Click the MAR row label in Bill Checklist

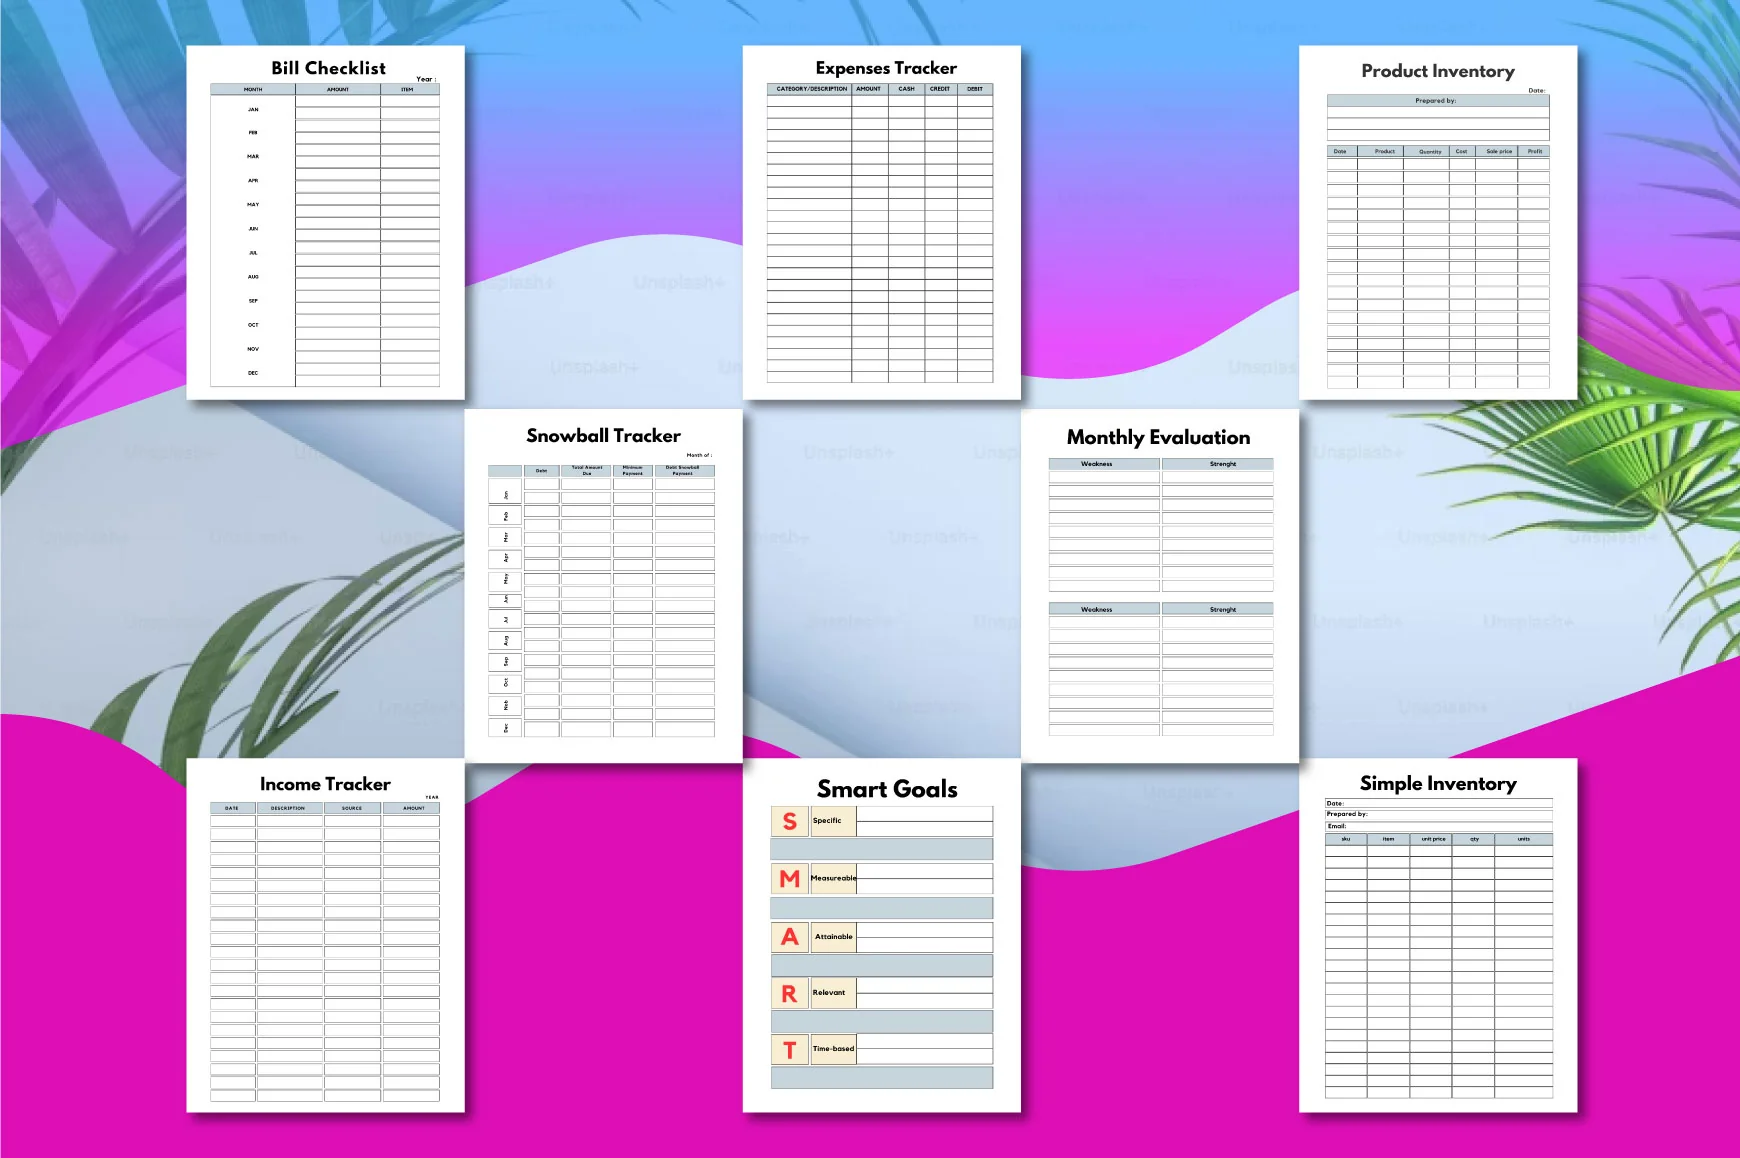pos(253,156)
